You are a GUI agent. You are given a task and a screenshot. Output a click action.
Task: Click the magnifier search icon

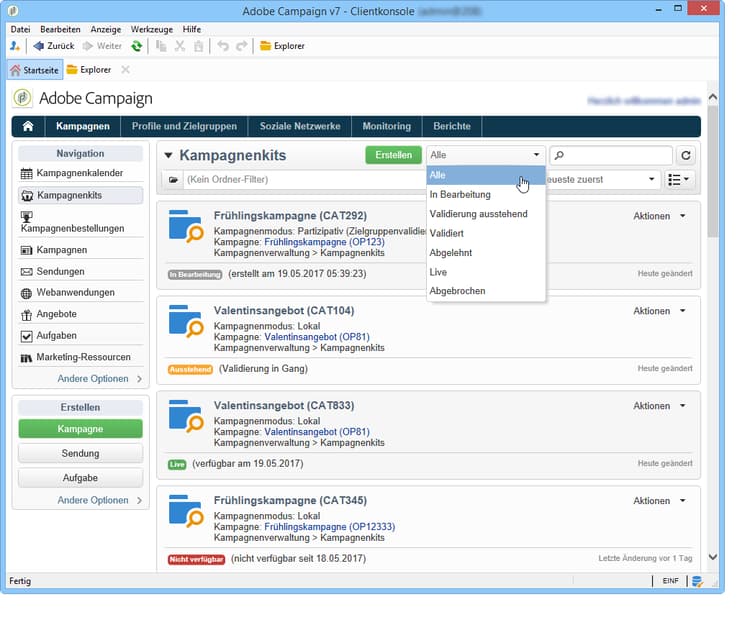(559, 155)
